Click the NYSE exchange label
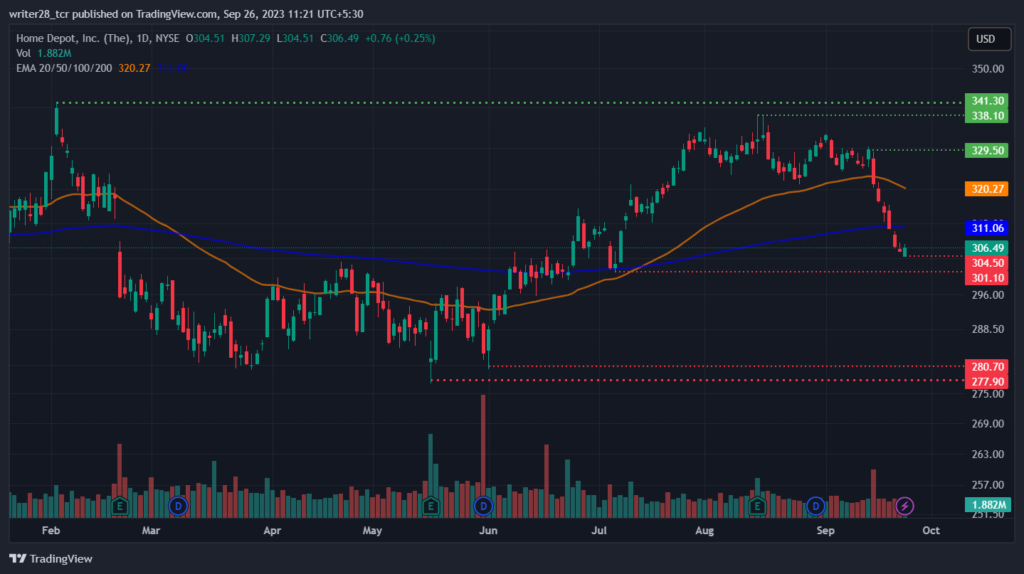This screenshot has width=1024, height=574. [x=167, y=39]
